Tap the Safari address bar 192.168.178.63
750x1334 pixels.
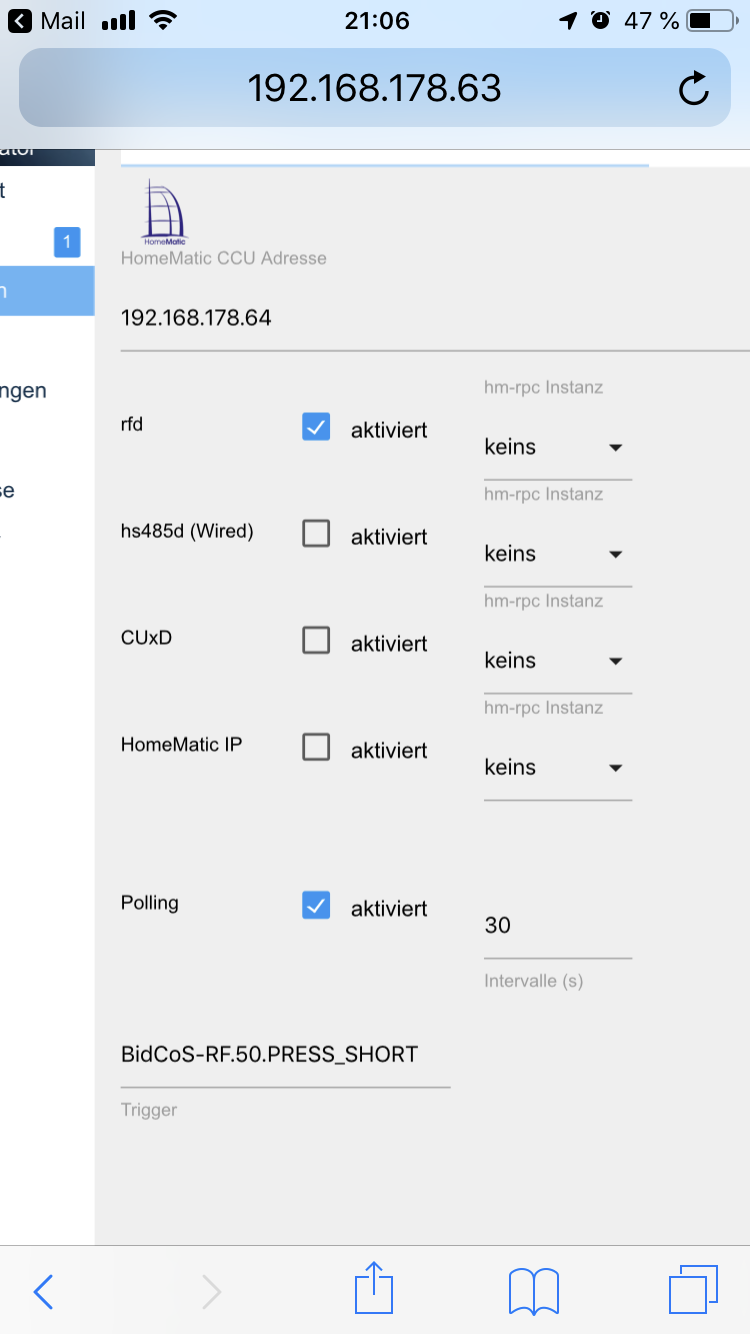pyautogui.click(x=375, y=88)
